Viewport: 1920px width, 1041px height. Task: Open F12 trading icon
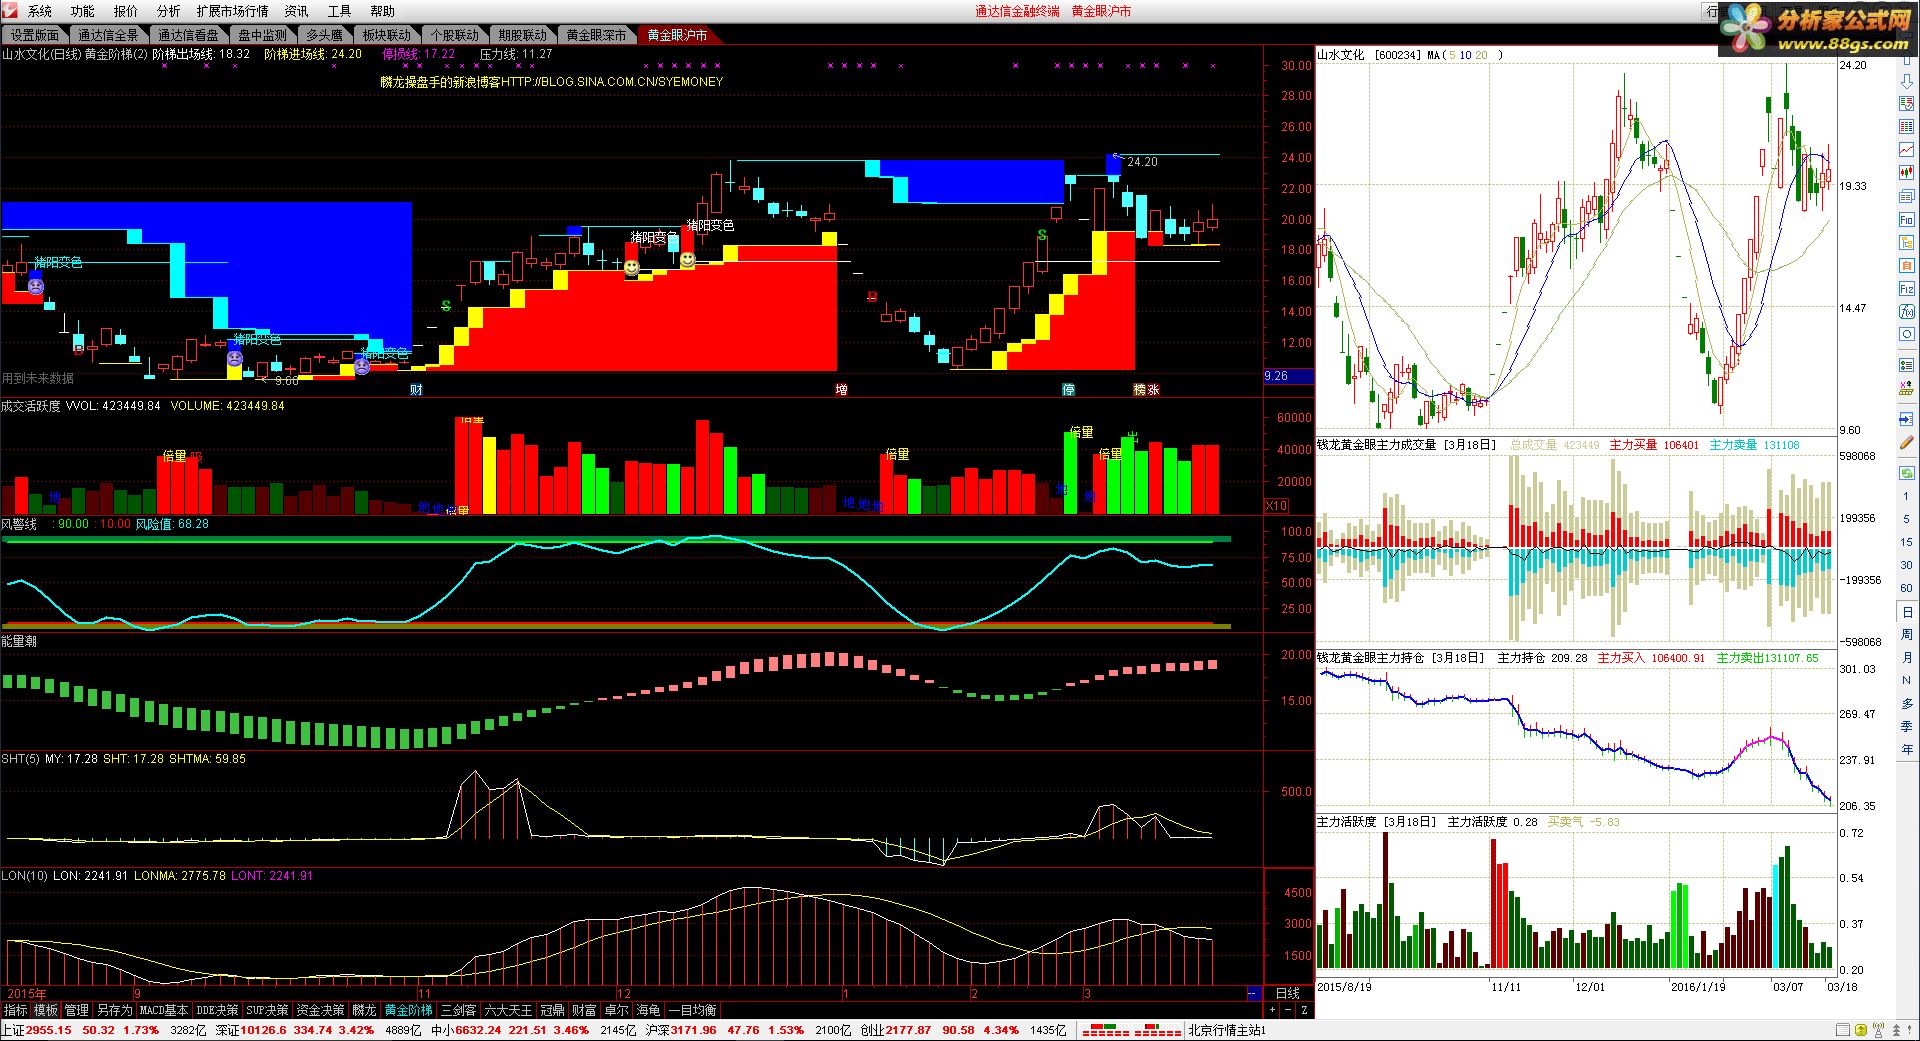[1906, 289]
